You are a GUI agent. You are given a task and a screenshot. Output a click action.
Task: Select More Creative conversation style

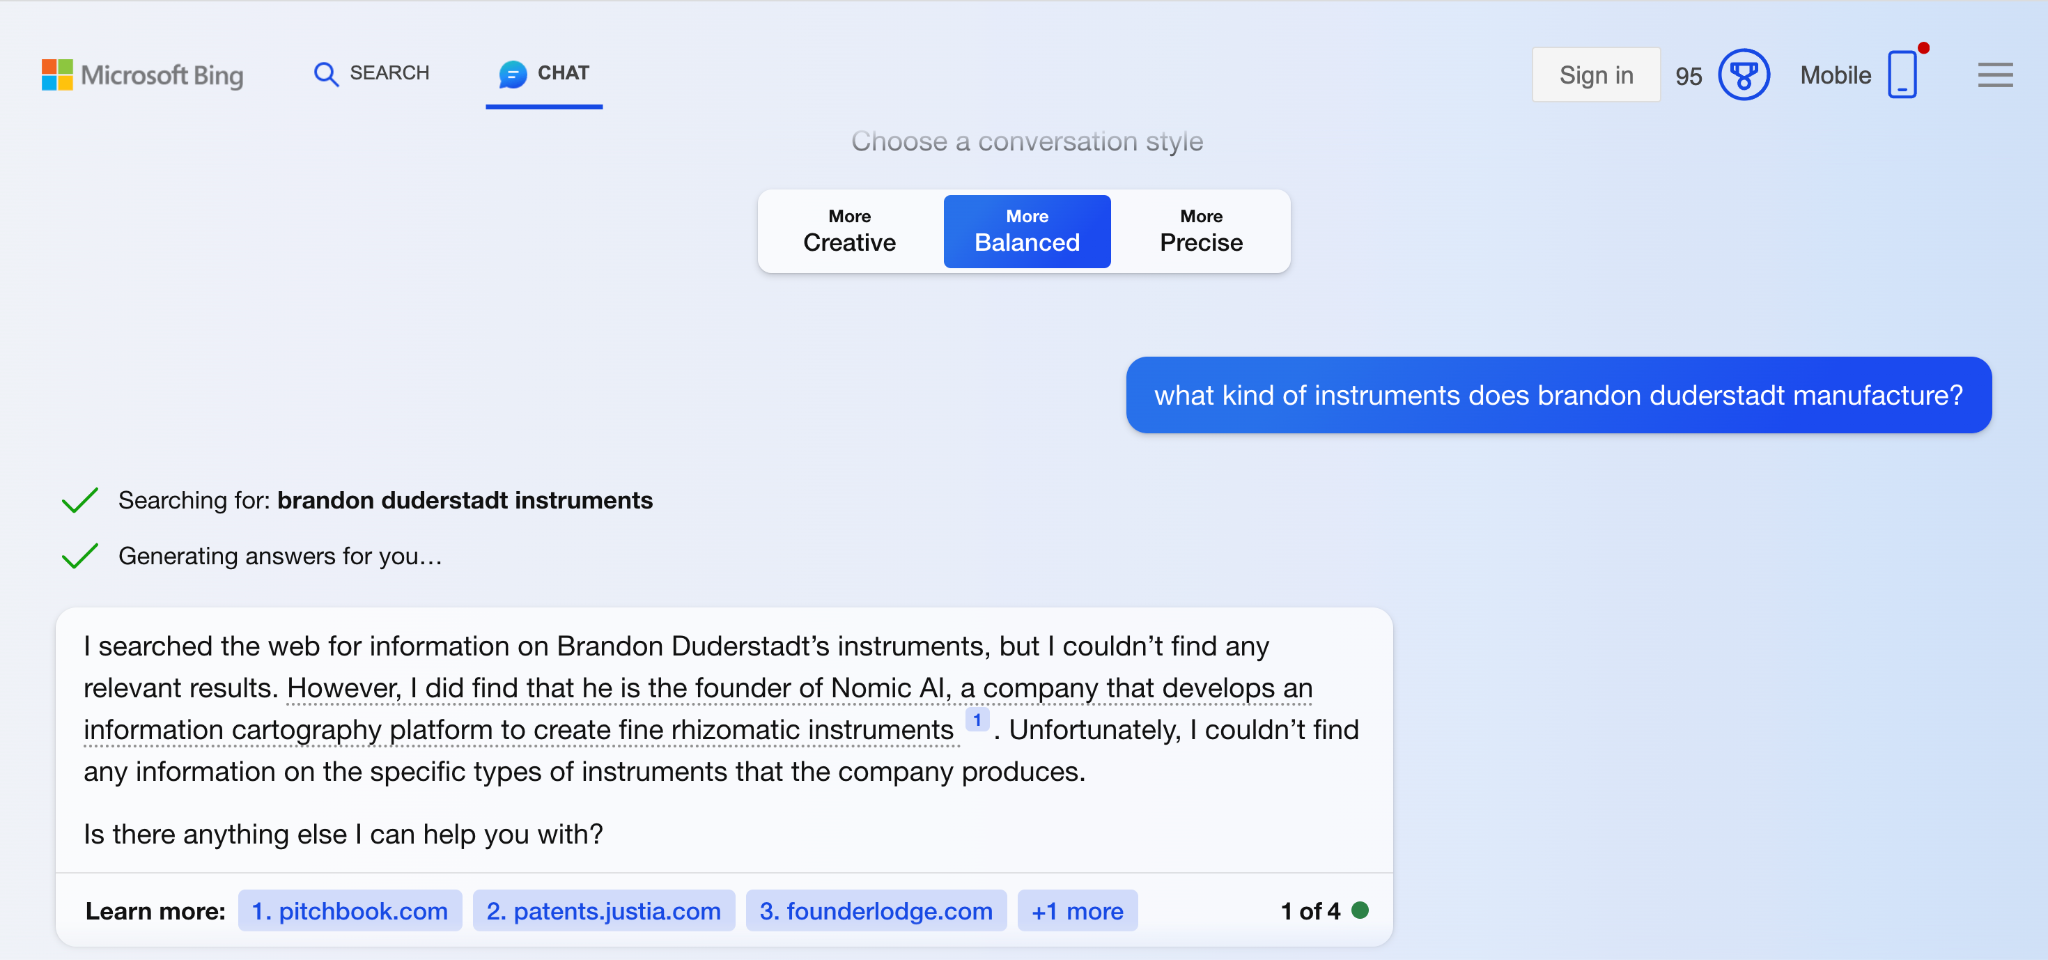click(850, 231)
